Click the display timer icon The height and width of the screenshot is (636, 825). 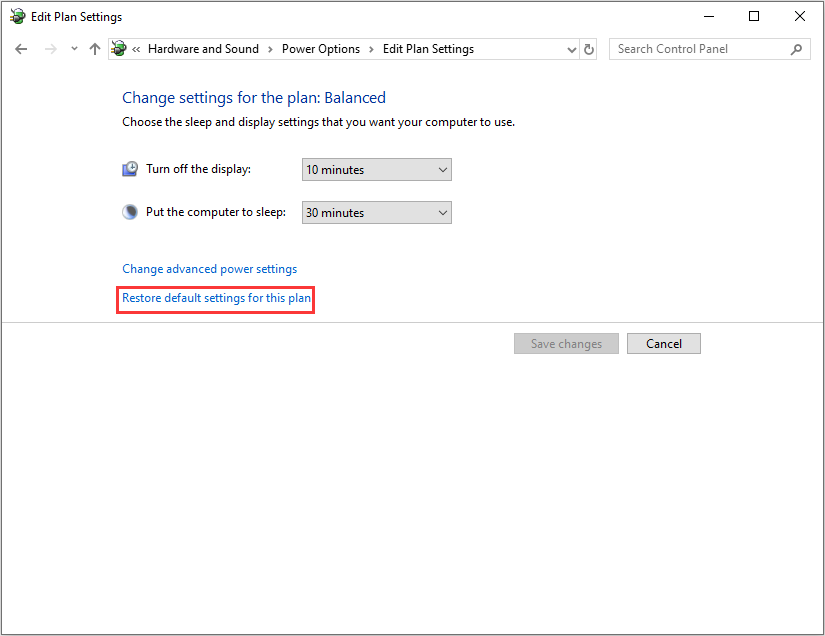tap(130, 169)
